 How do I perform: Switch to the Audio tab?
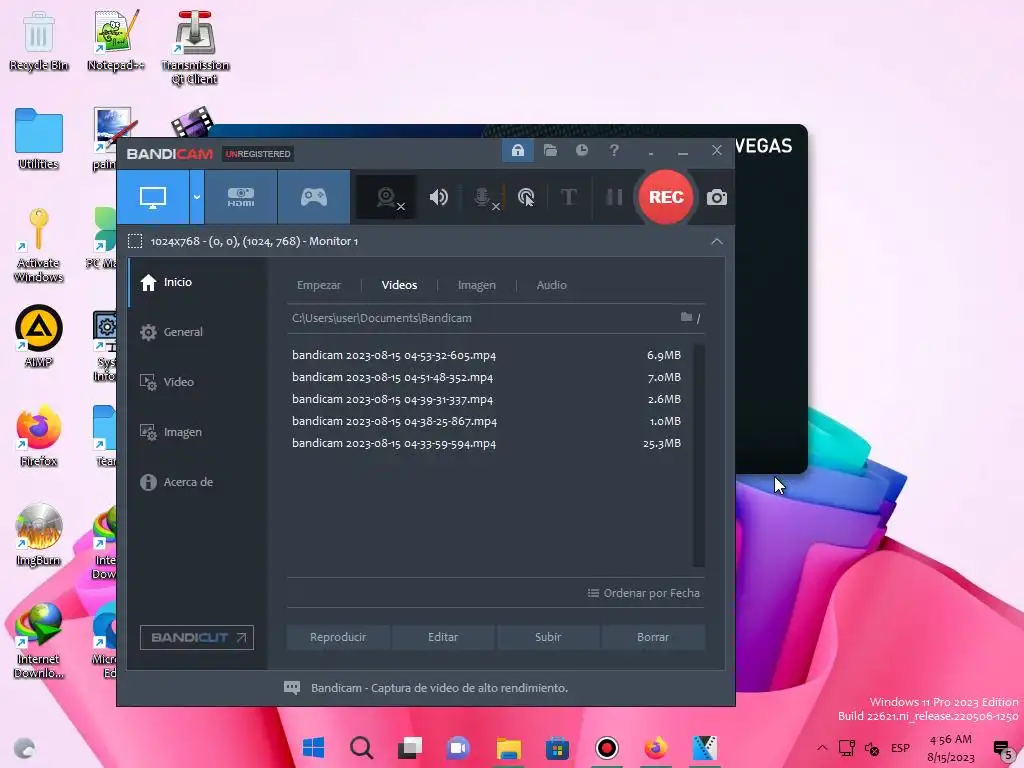point(551,285)
